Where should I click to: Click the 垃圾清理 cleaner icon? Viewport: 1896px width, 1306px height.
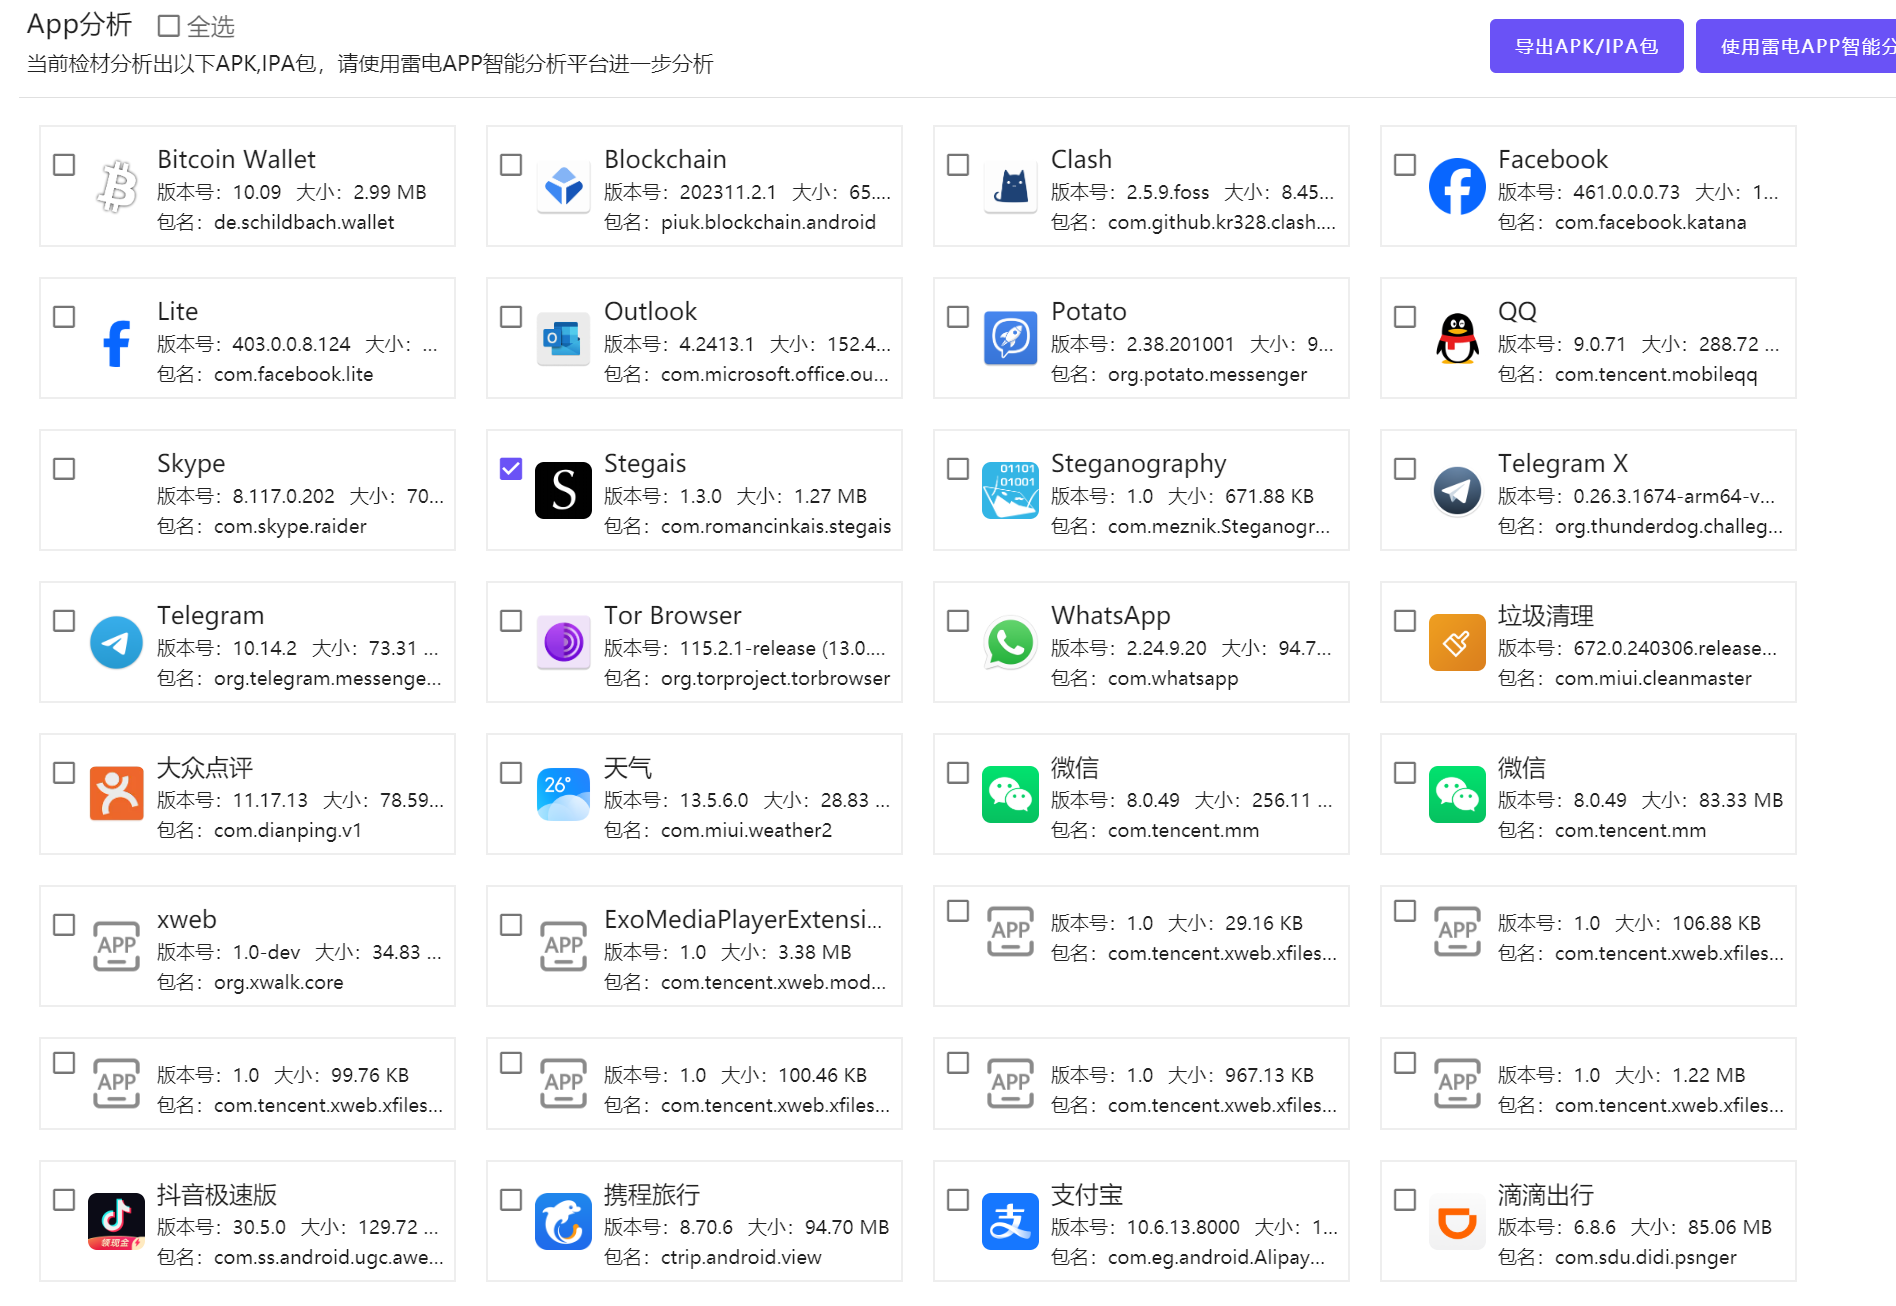1457,643
